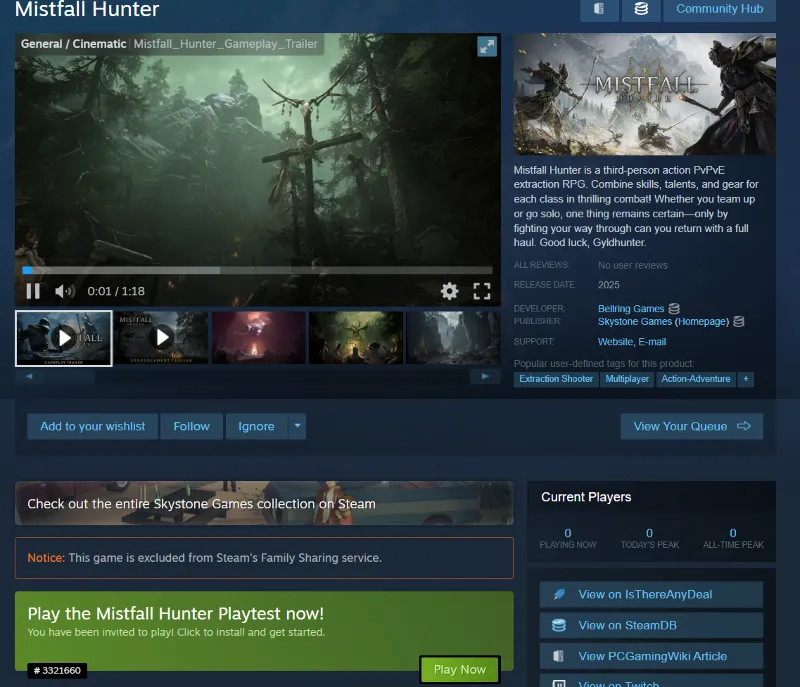Open the publisher Homepage link

[x=702, y=322]
